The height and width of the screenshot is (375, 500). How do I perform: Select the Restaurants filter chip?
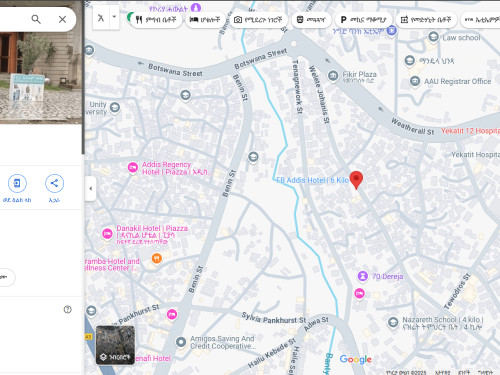(x=156, y=20)
